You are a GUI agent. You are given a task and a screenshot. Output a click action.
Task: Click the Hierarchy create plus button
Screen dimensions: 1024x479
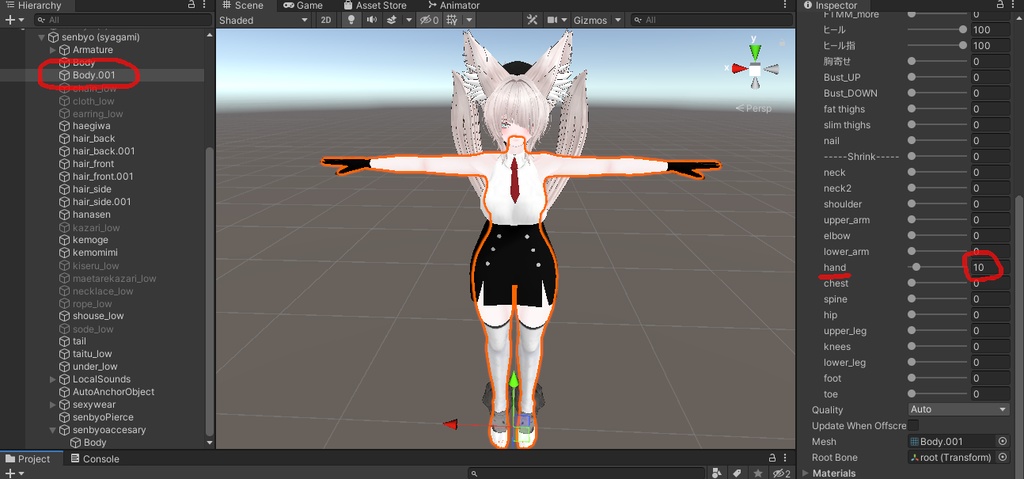[14, 20]
